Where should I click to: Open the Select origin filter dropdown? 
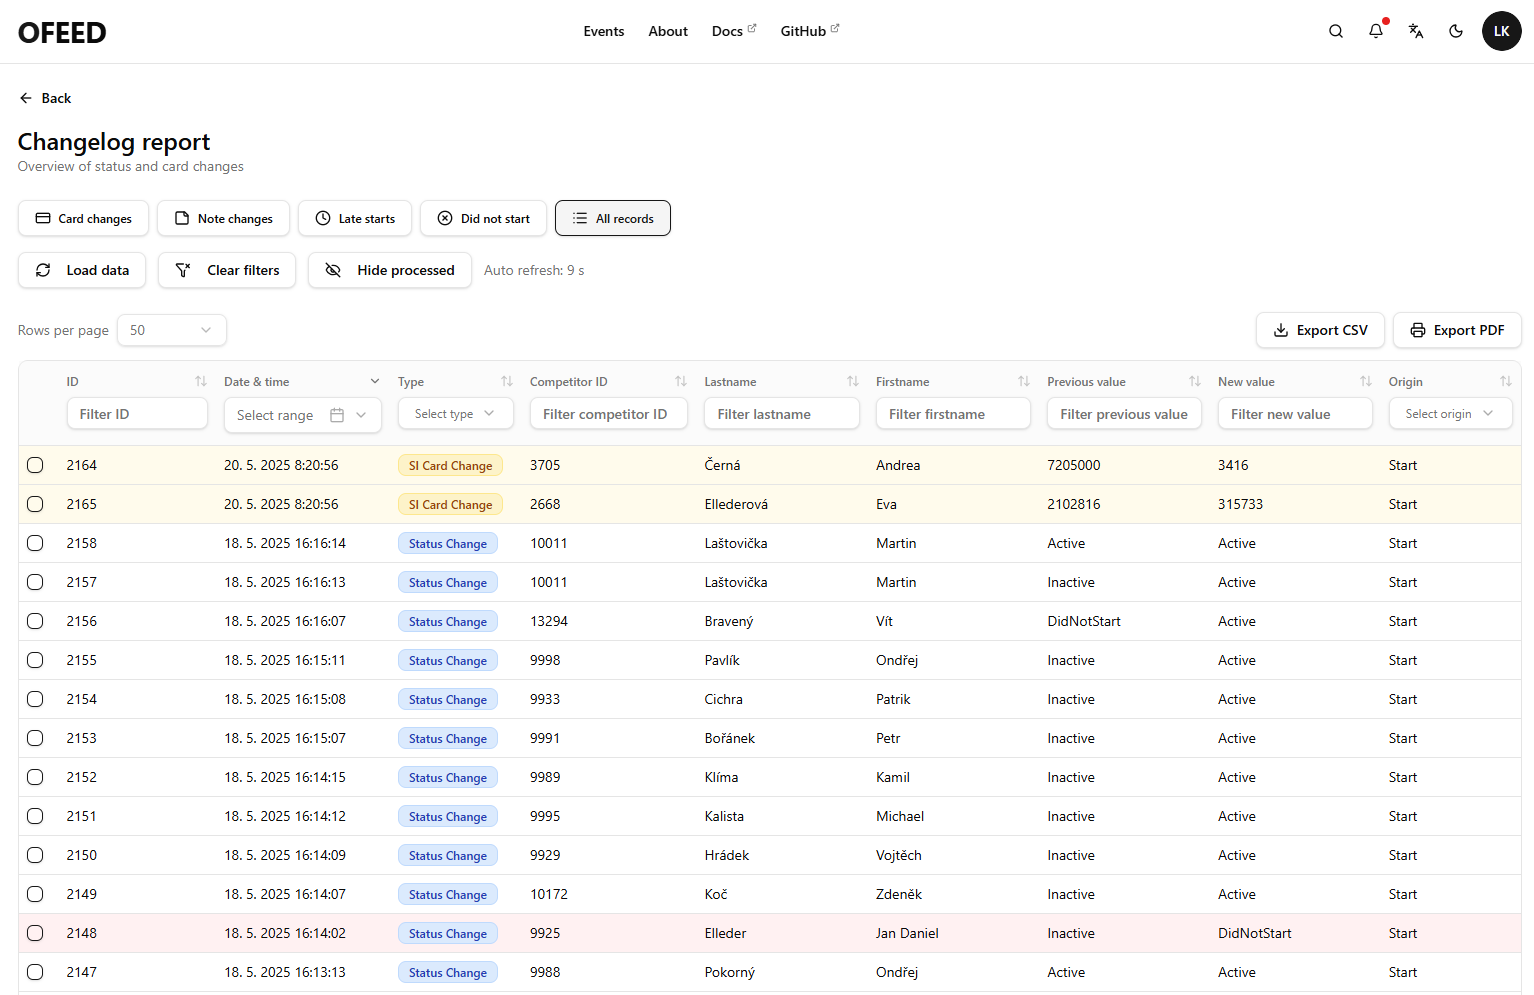click(1449, 414)
